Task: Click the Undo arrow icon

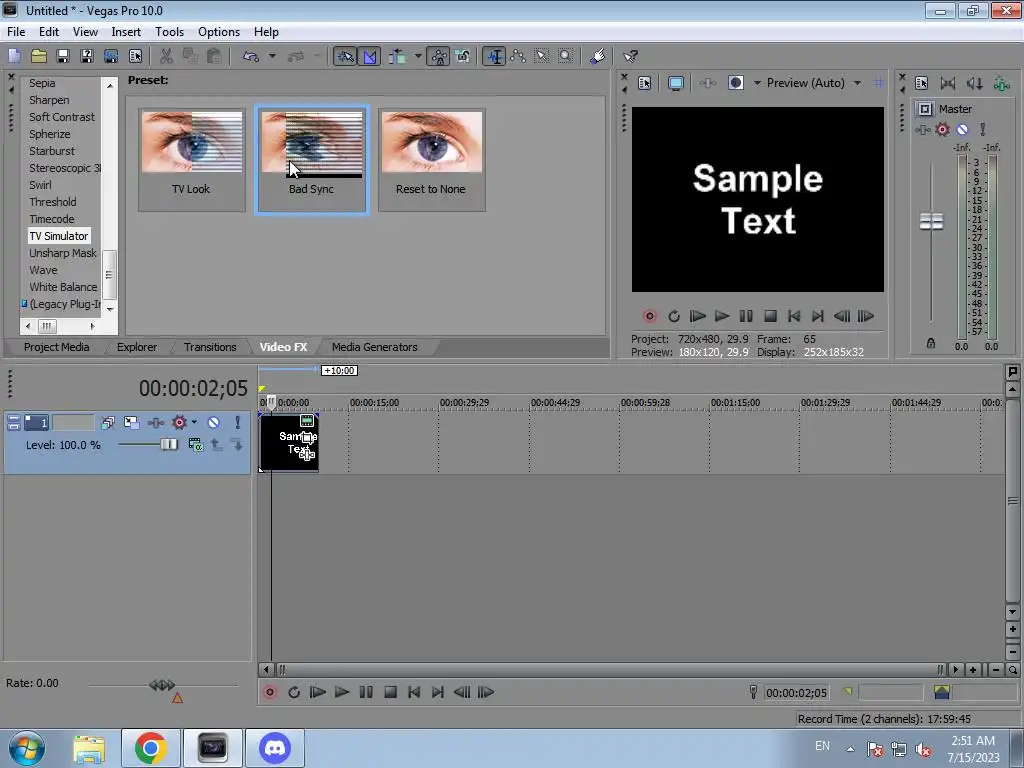Action: click(x=251, y=57)
